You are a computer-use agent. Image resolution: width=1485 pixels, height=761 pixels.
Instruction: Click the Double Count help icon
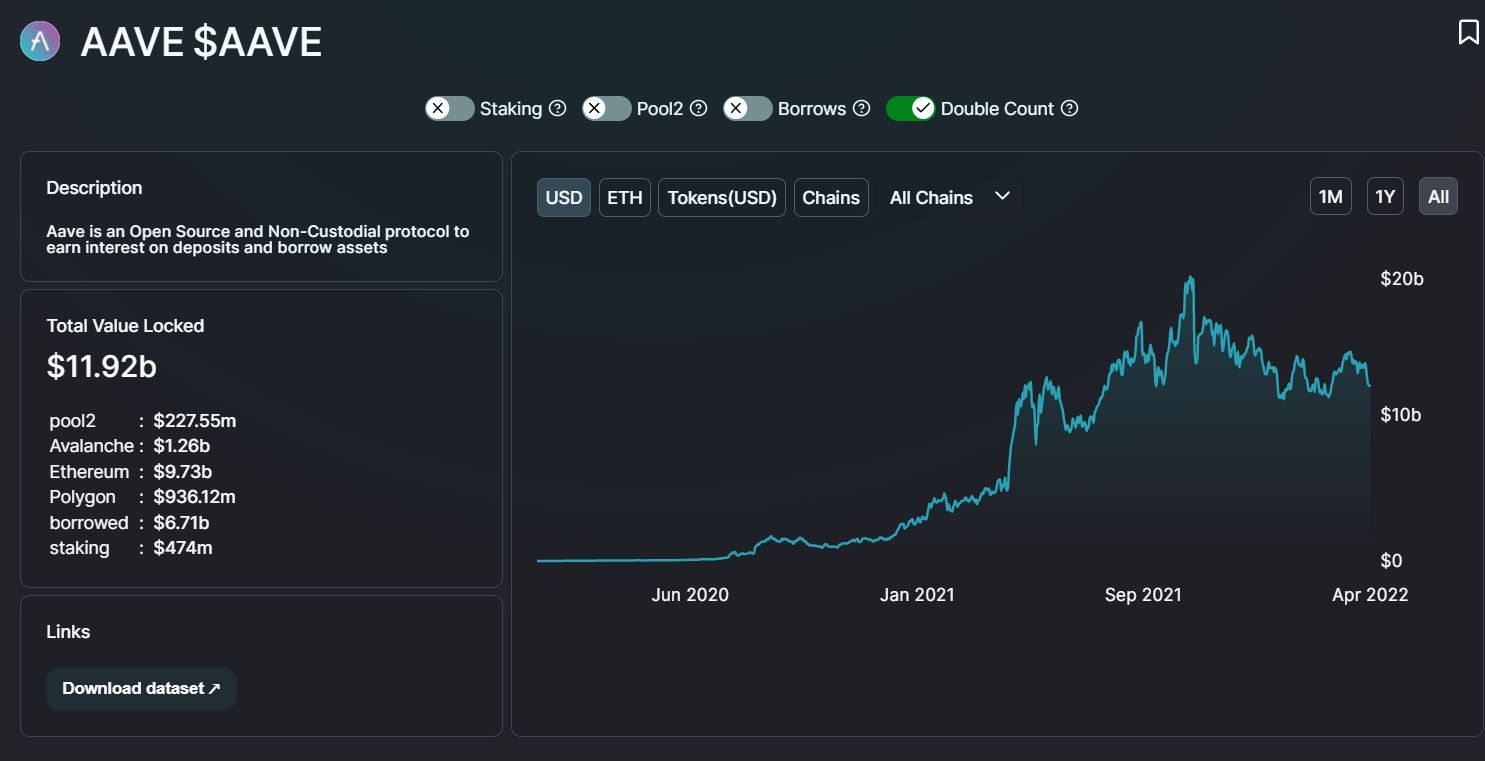[x=1069, y=108]
